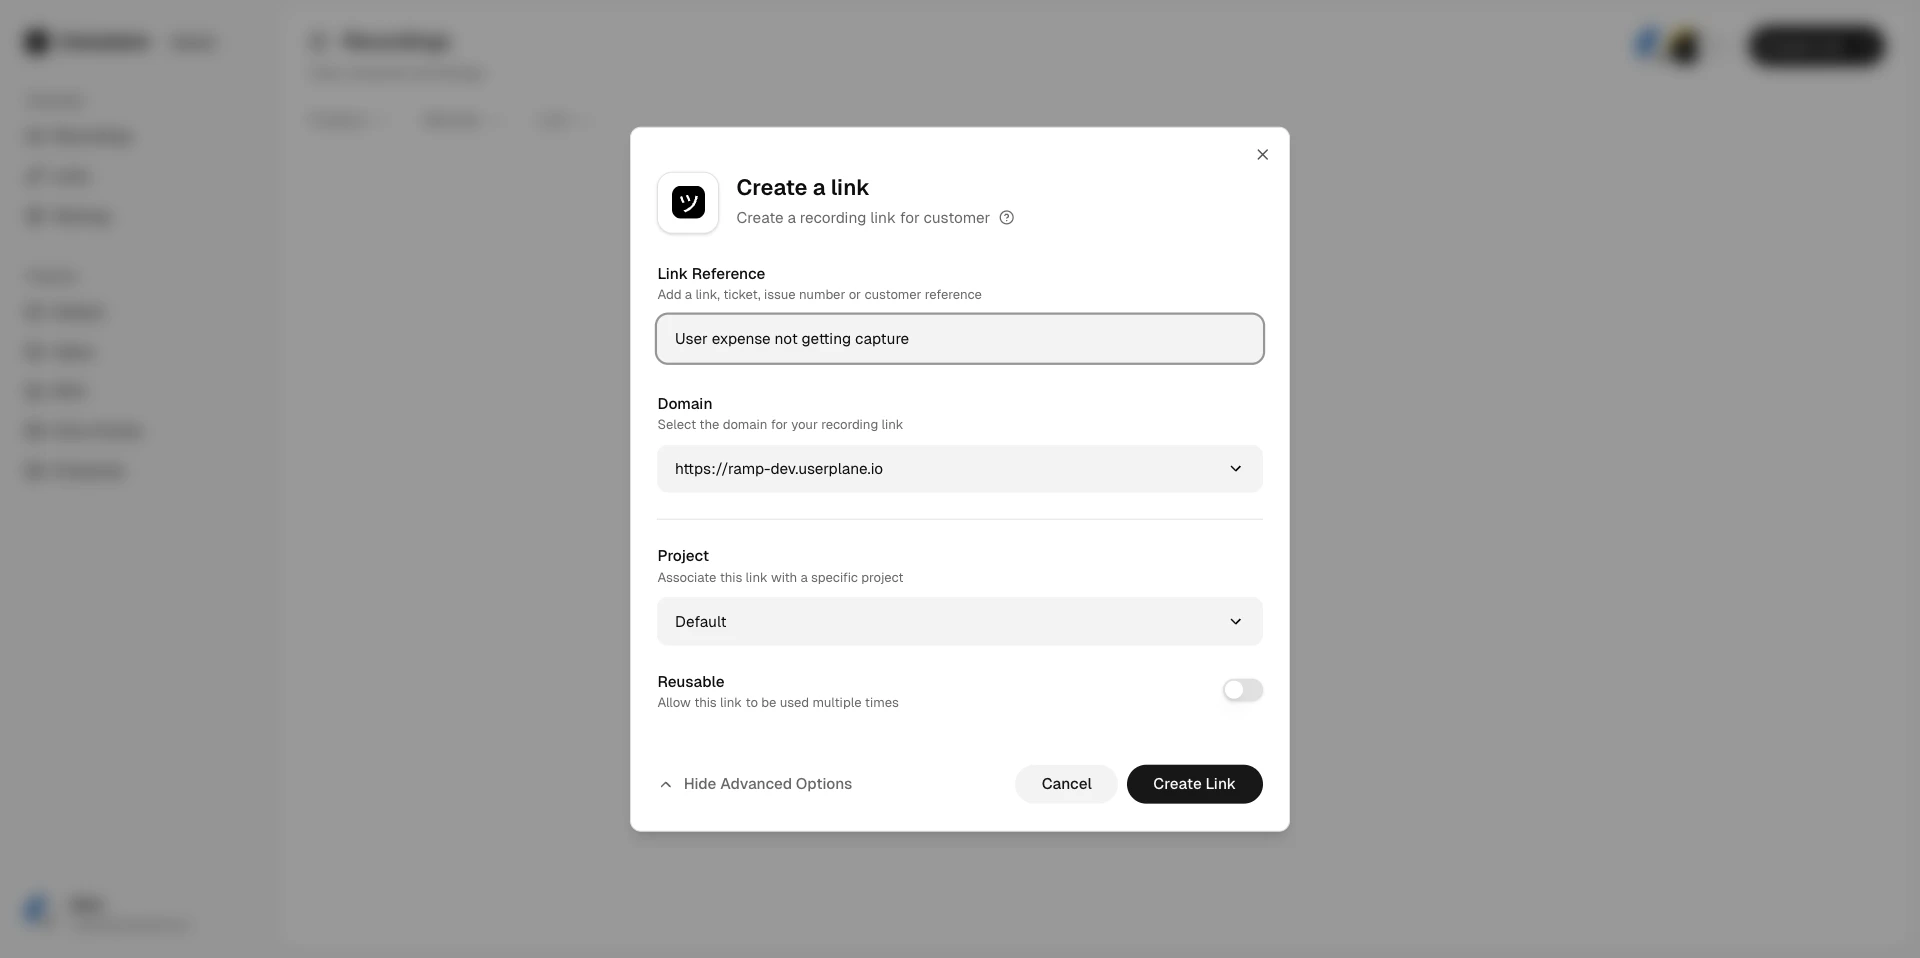Screen dimensions: 1920x958
Task: Click the blurred Recordings page heading
Action: [396, 41]
